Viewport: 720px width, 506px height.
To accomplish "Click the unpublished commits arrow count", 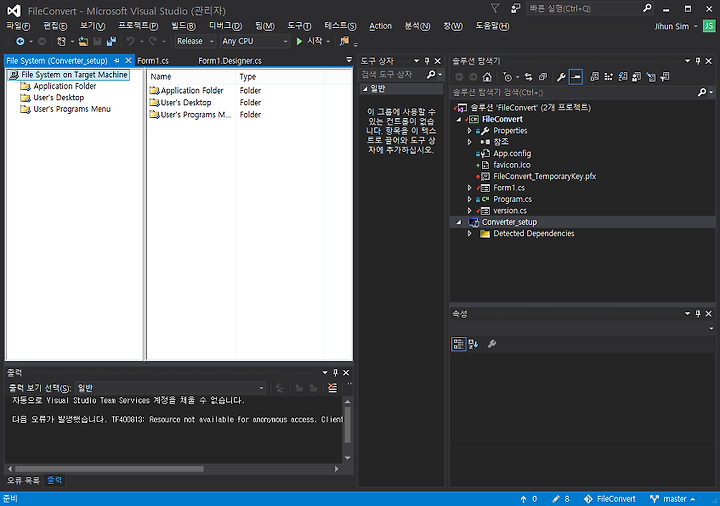I will click(529, 499).
